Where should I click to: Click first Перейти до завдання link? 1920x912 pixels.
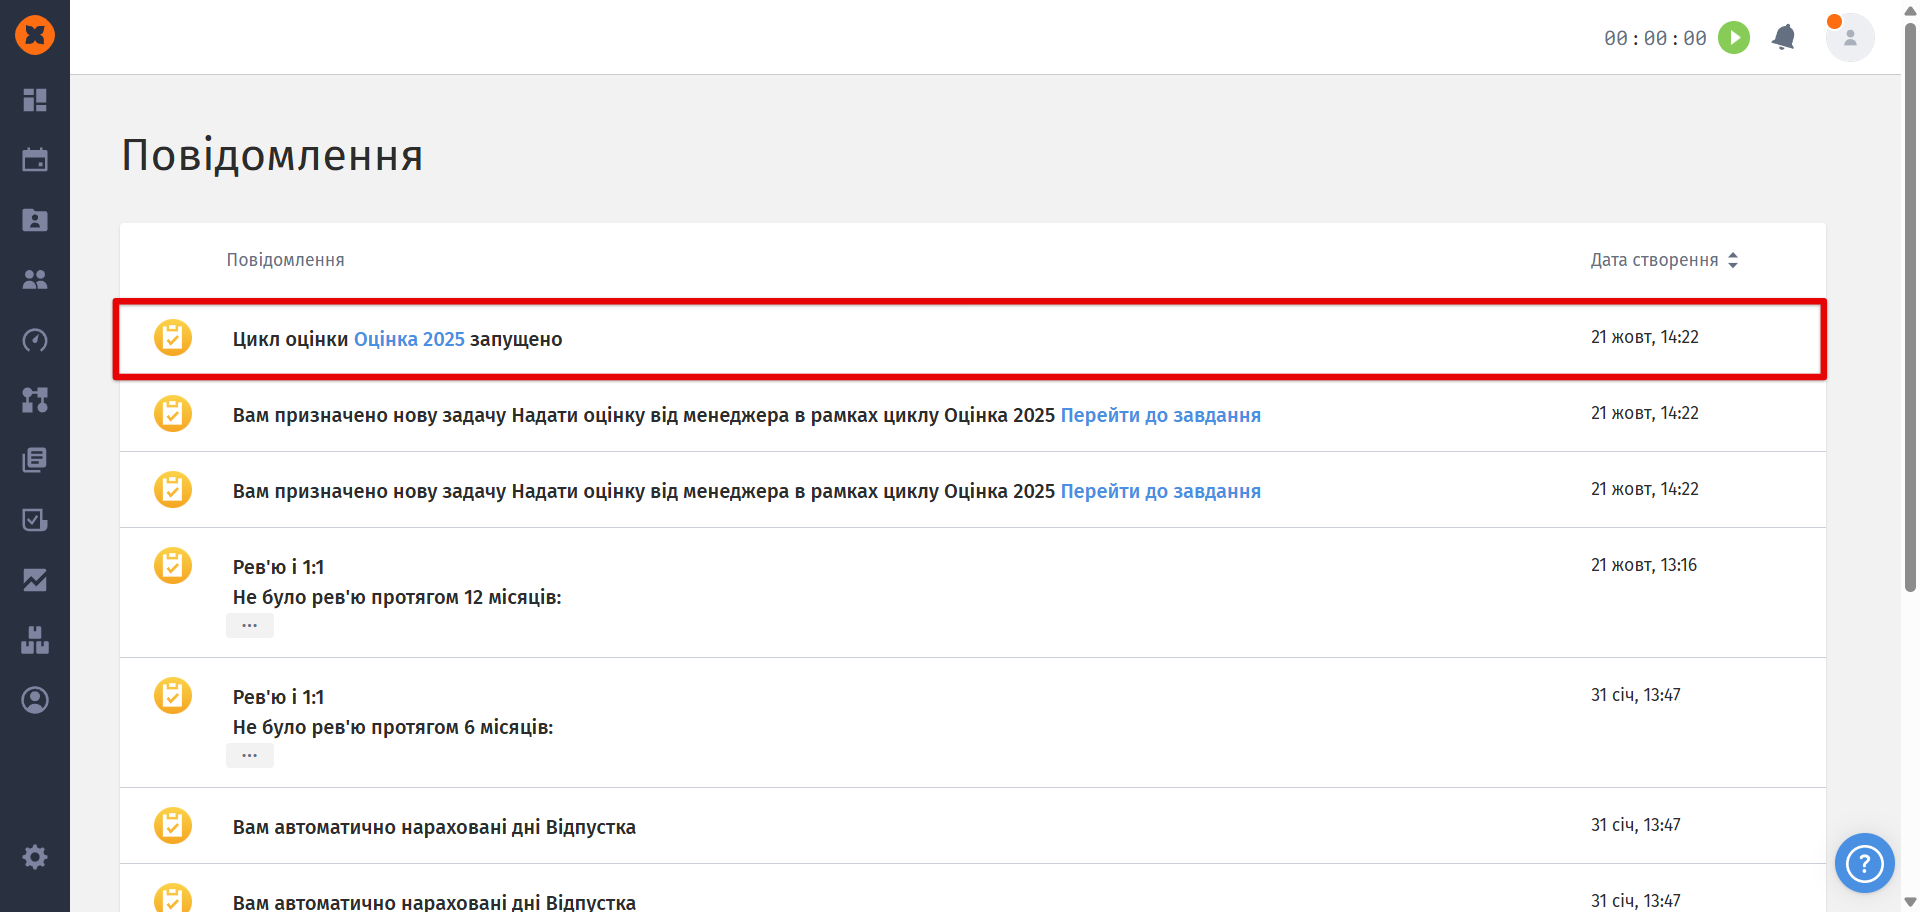[x=1160, y=415]
